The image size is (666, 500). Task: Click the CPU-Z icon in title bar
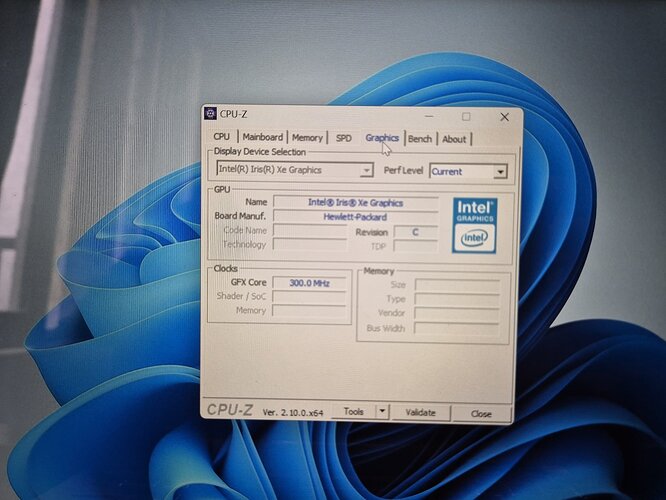click(212, 114)
